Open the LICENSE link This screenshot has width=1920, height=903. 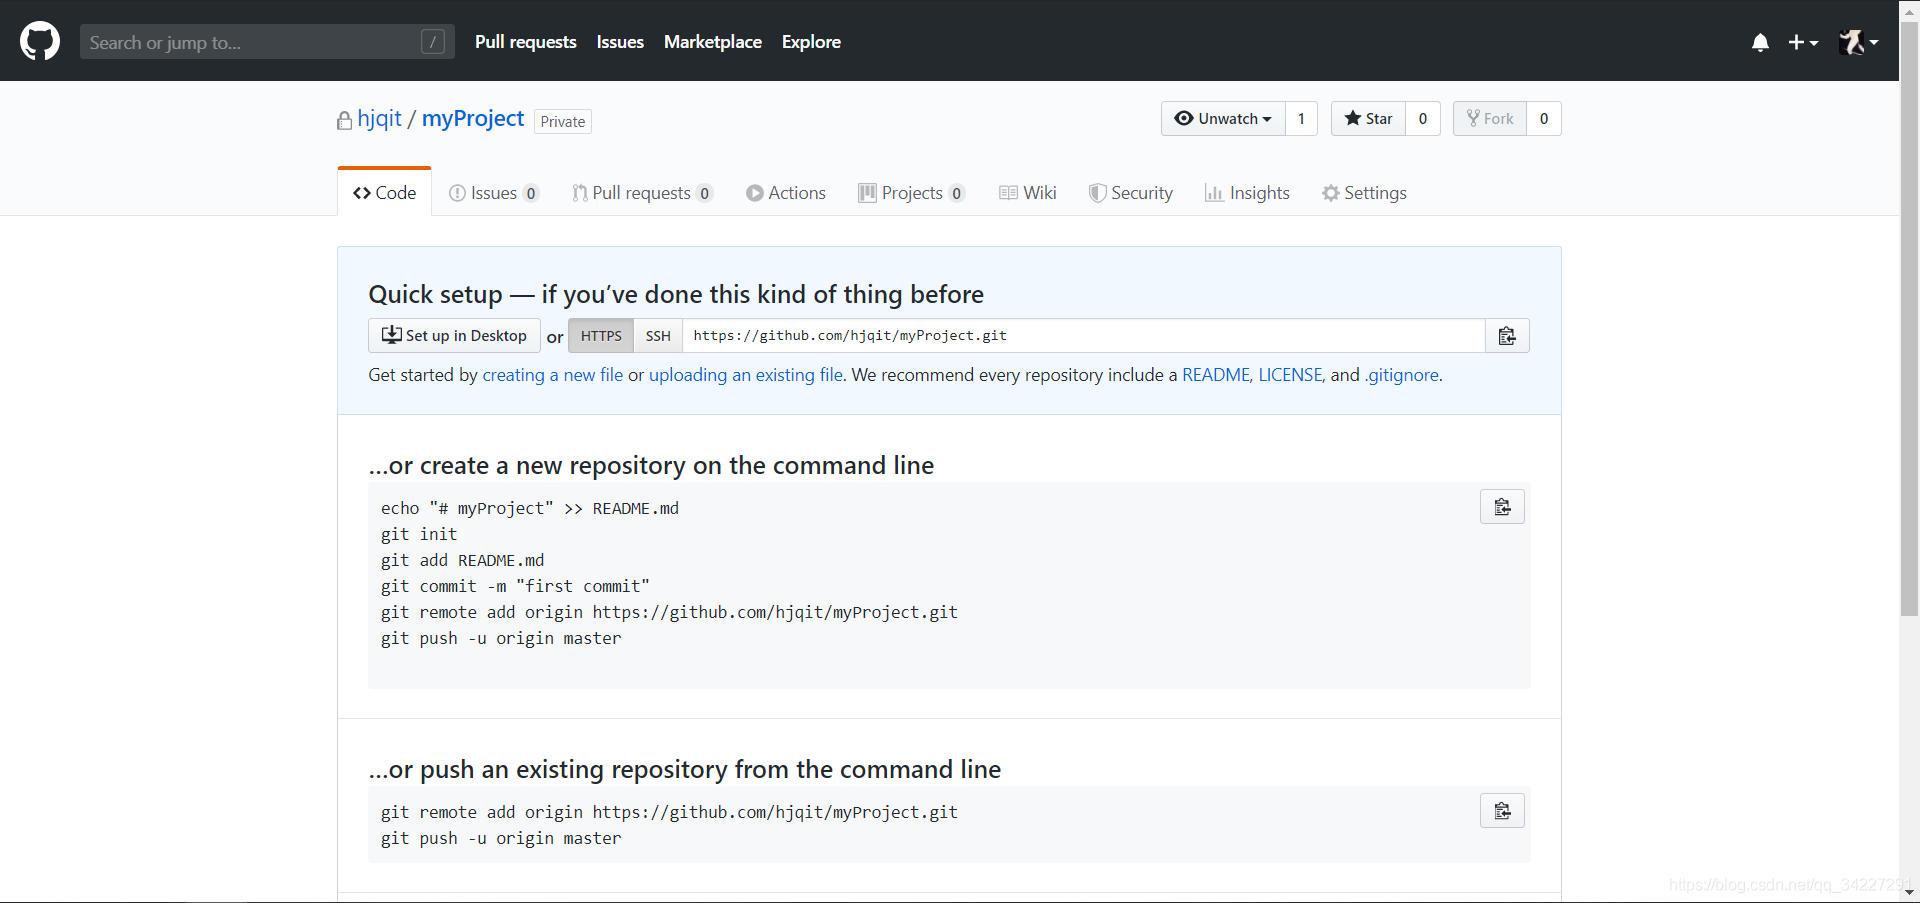pos(1290,375)
